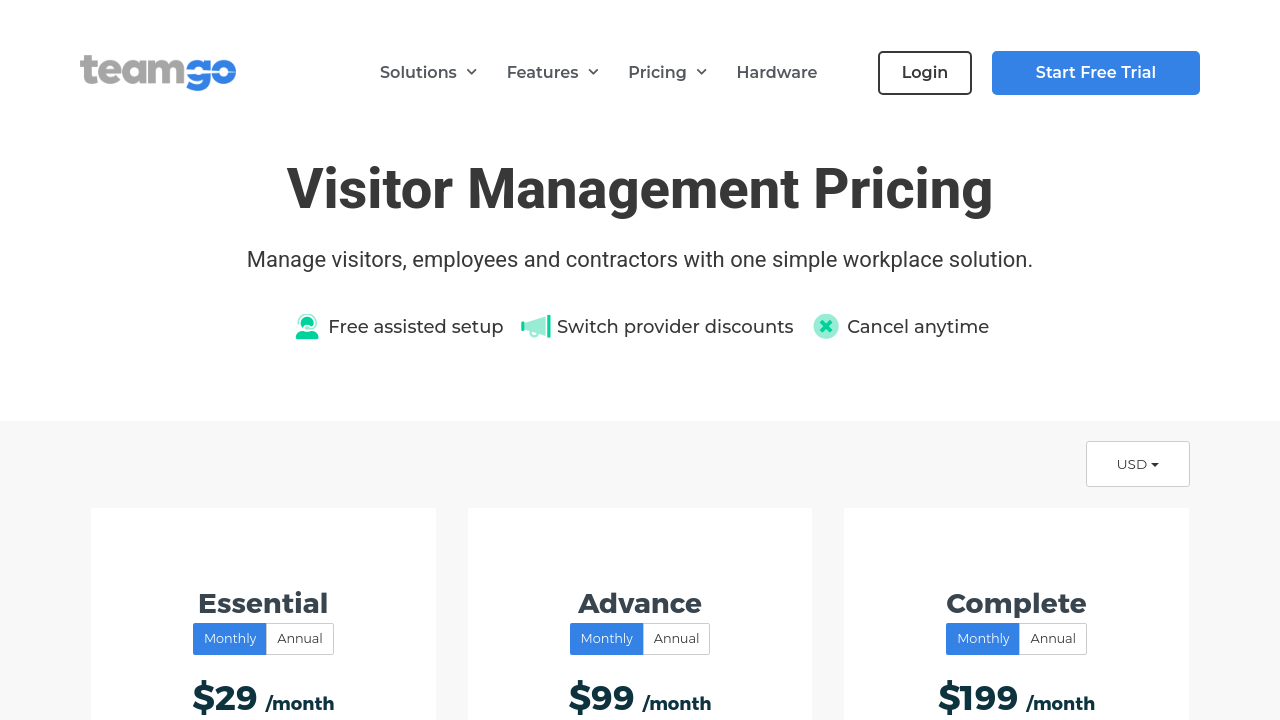
Task: Click the Login button
Action: 924,73
